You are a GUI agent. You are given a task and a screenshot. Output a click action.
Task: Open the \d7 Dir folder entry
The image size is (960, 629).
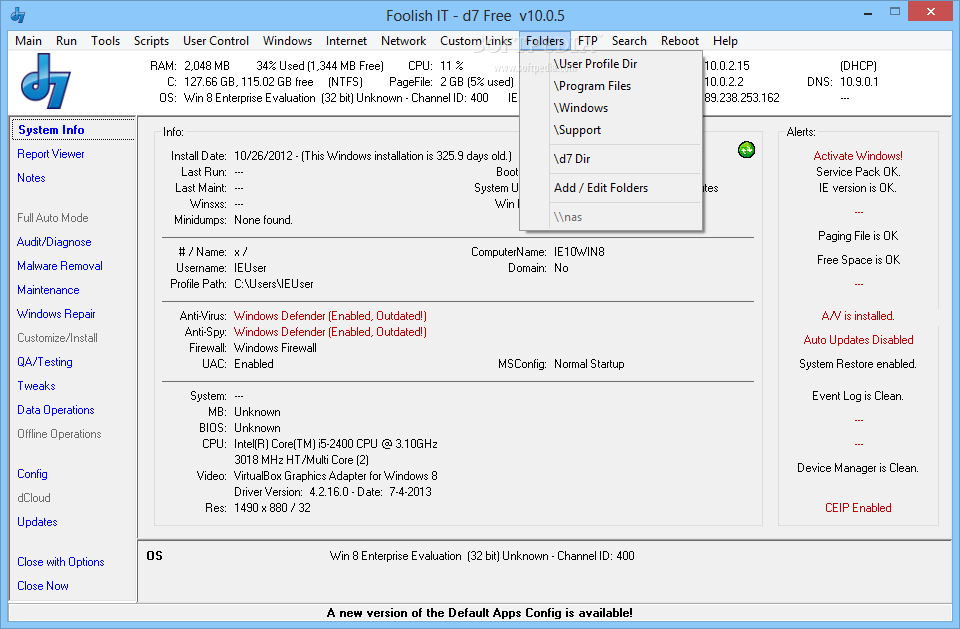[x=610, y=159]
